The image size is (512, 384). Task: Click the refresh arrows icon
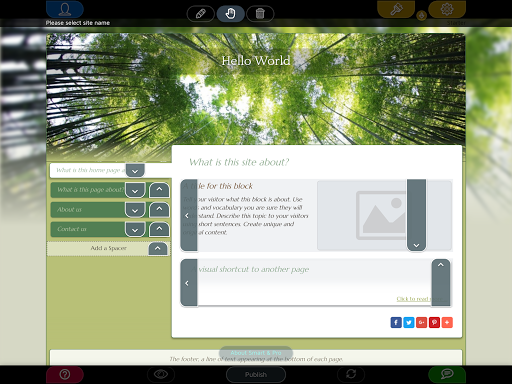coord(351,374)
